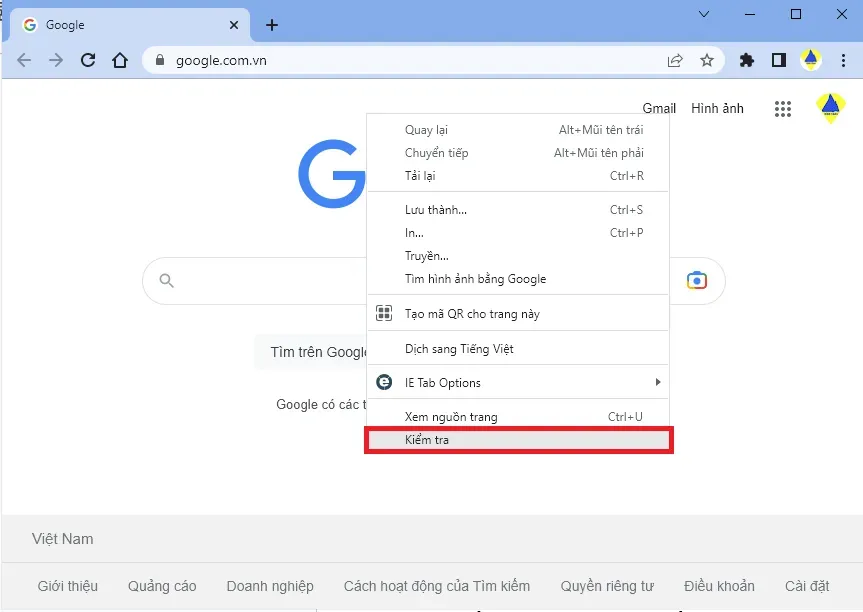Open the Gmail link
This screenshot has height=612, width=863.
click(659, 108)
